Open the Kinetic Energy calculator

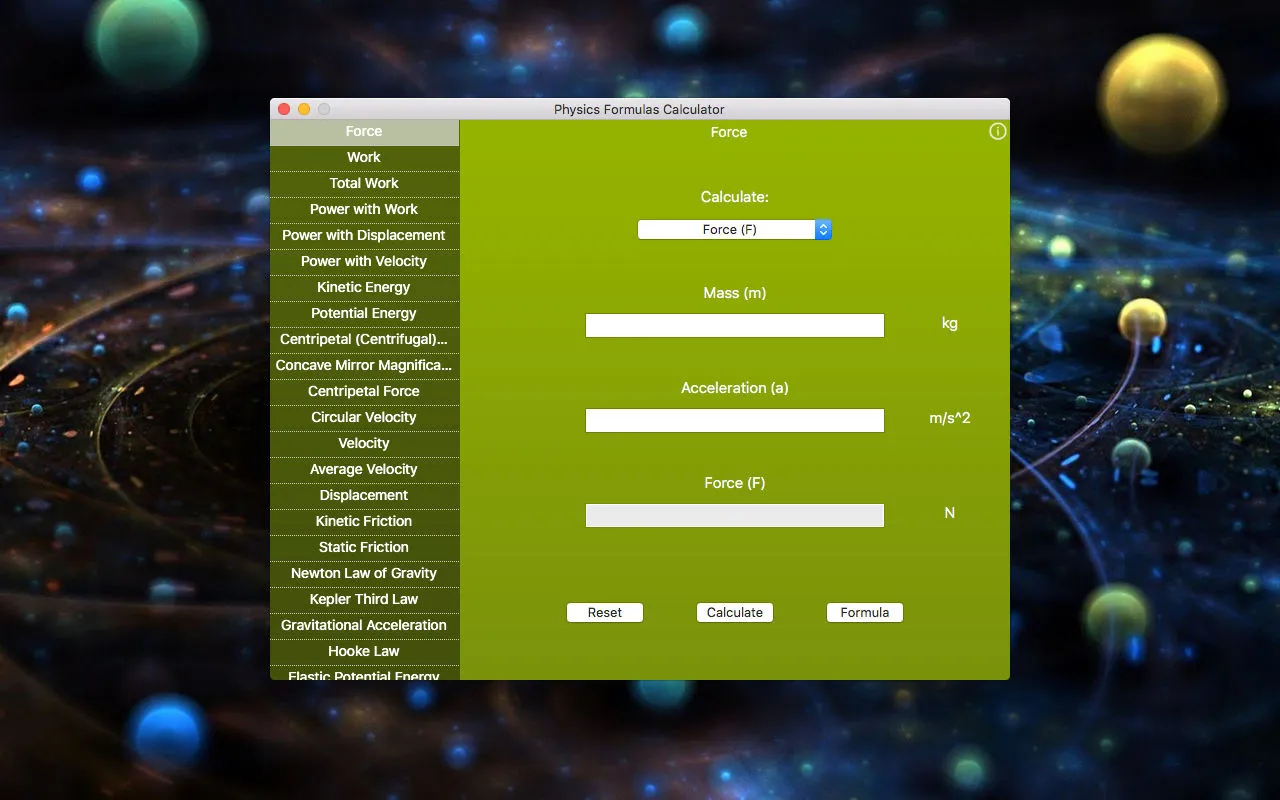364,287
